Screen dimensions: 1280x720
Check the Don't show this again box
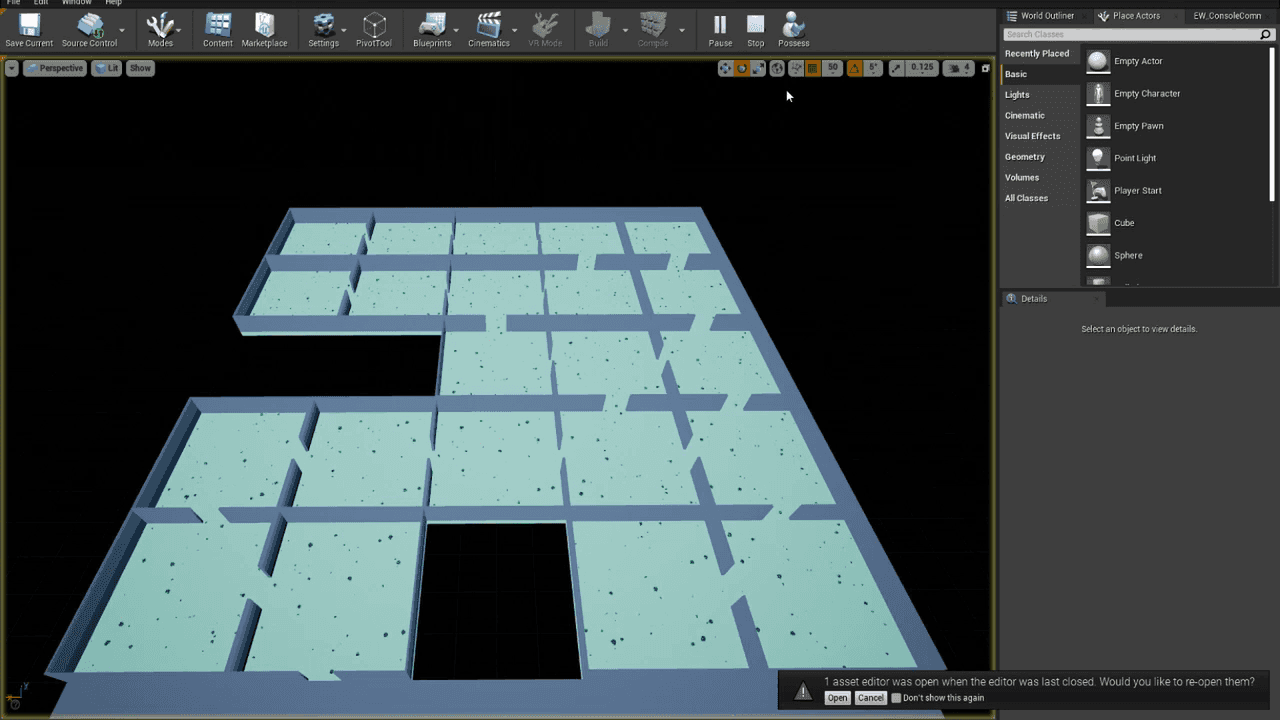(896, 698)
